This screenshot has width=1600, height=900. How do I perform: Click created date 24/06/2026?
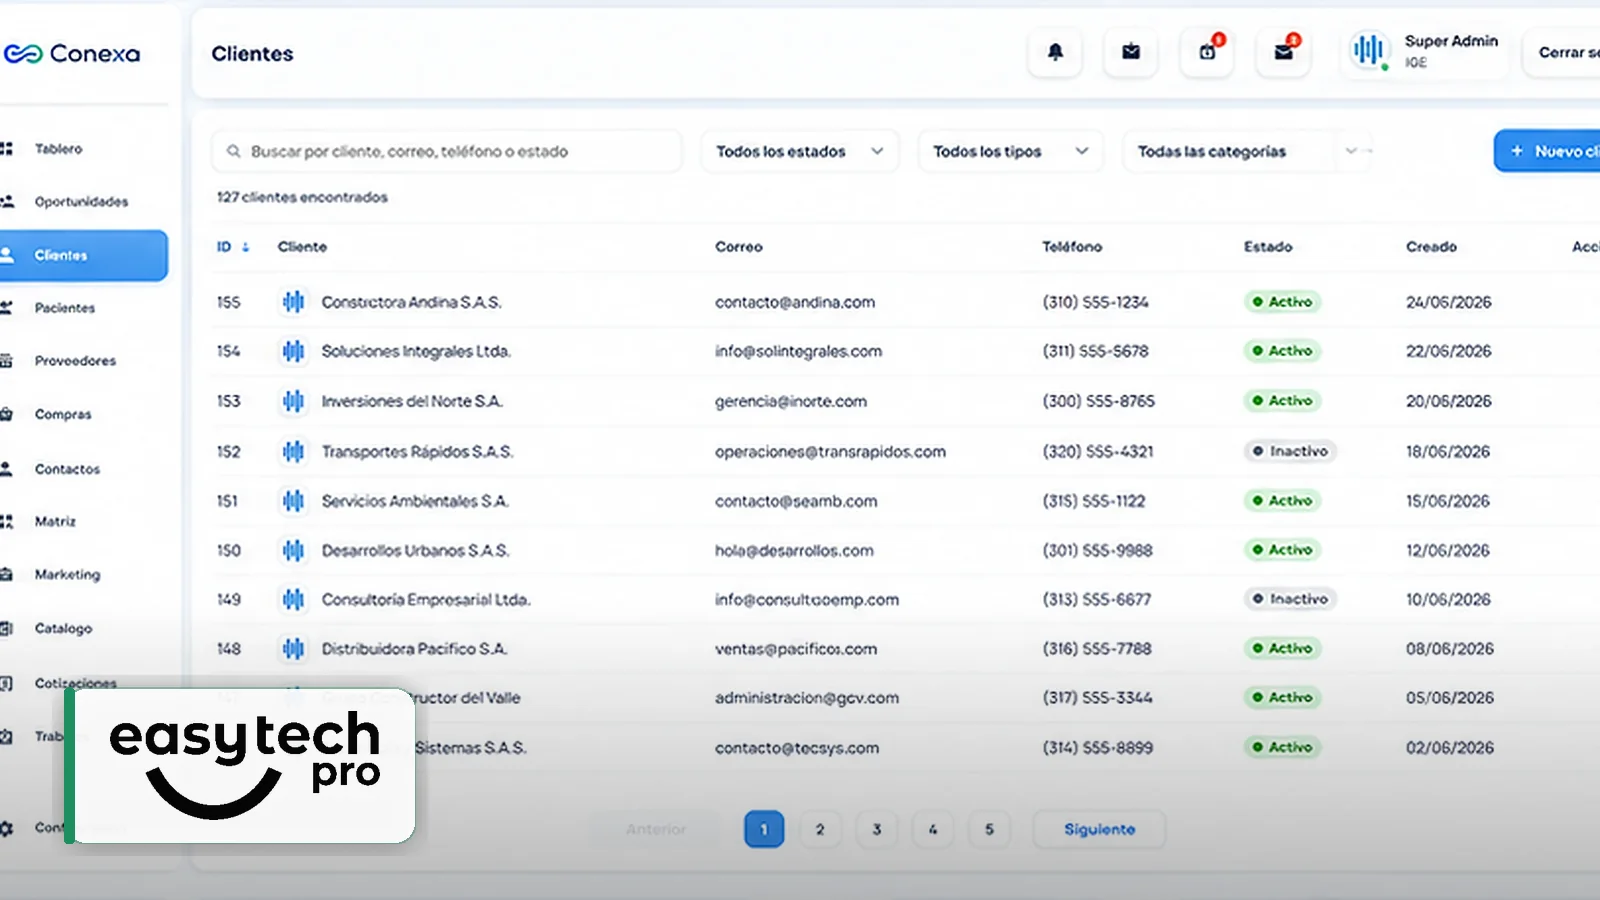1448,302
